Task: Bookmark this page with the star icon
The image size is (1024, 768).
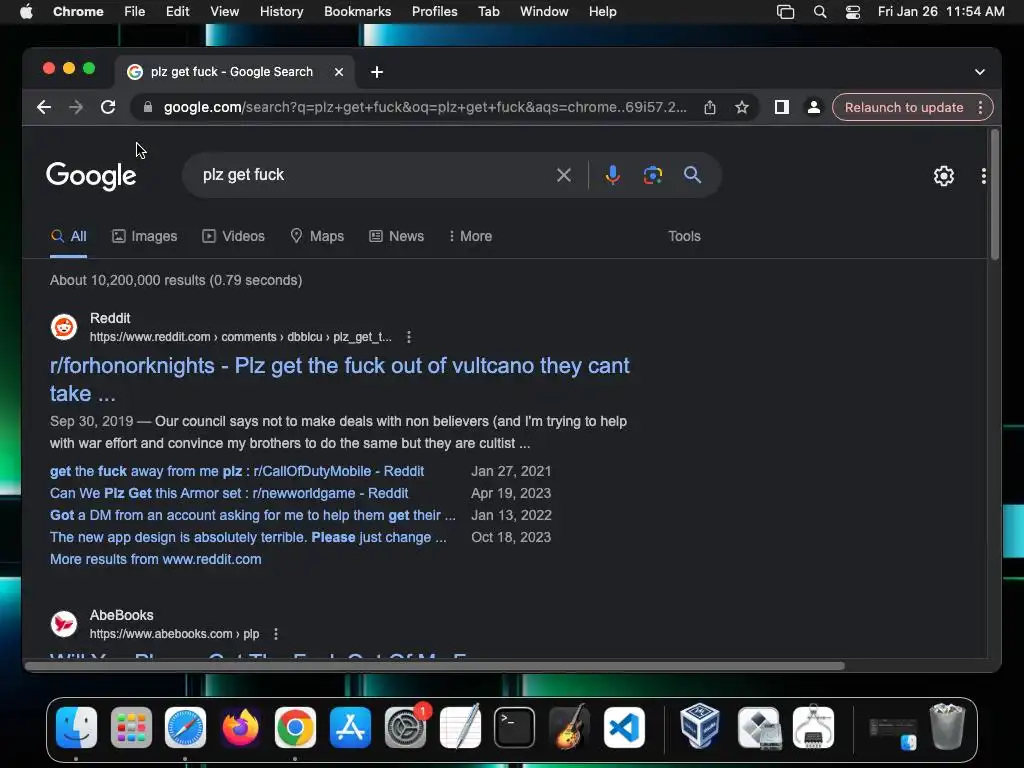Action: (742, 107)
